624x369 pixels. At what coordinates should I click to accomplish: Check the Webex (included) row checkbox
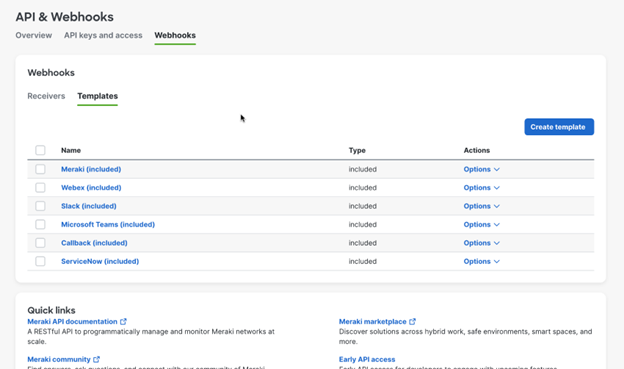click(40, 187)
